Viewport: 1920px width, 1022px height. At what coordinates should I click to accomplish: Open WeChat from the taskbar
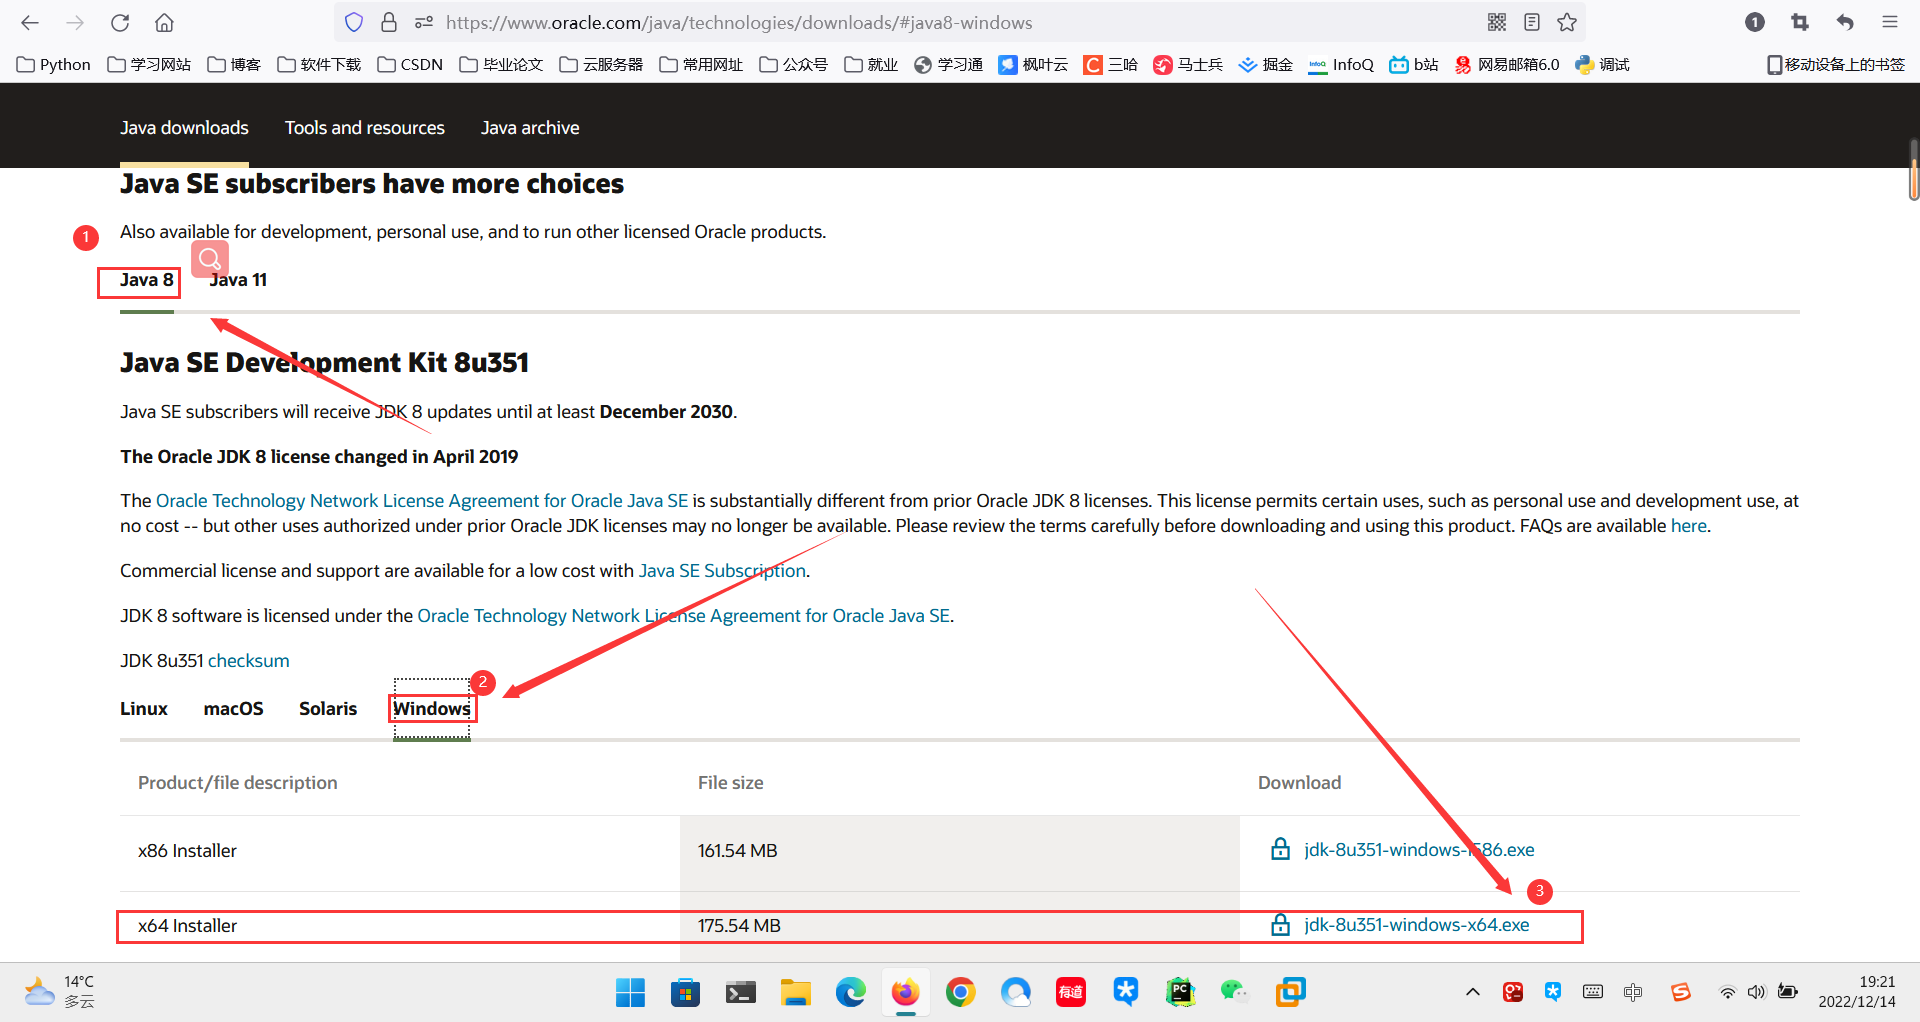tap(1235, 992)
